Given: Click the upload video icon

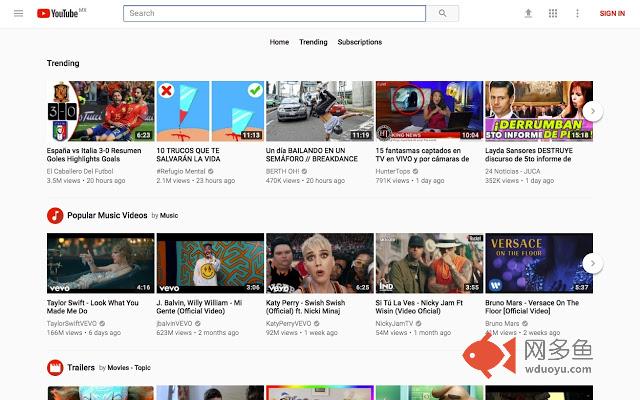Looking at the screenshot, I should click(528, 13).
